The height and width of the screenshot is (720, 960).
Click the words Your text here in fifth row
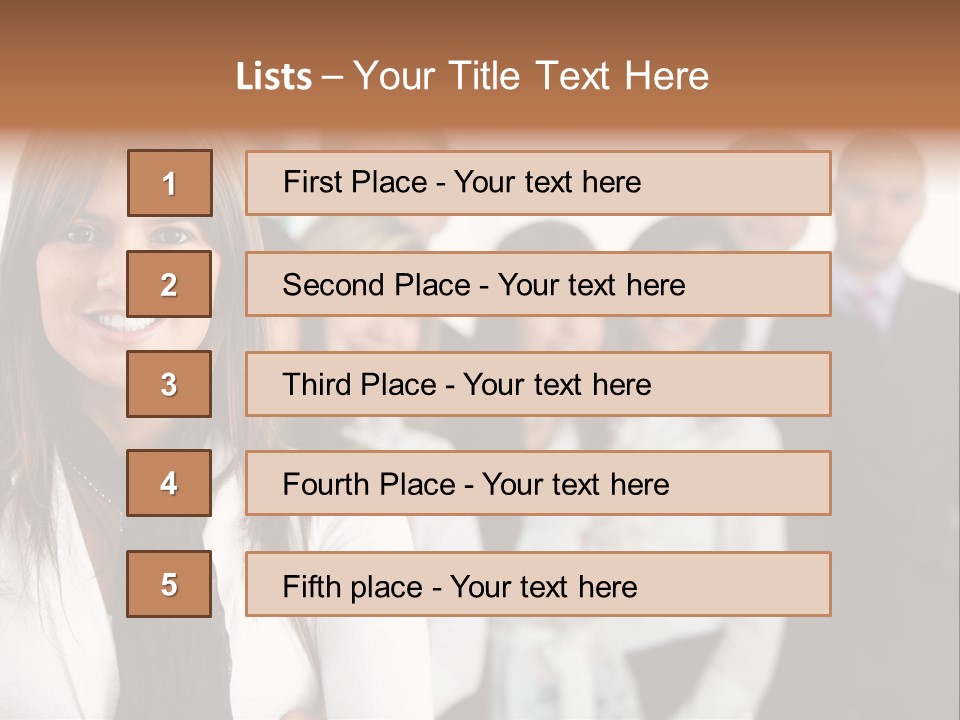(544, 586)
